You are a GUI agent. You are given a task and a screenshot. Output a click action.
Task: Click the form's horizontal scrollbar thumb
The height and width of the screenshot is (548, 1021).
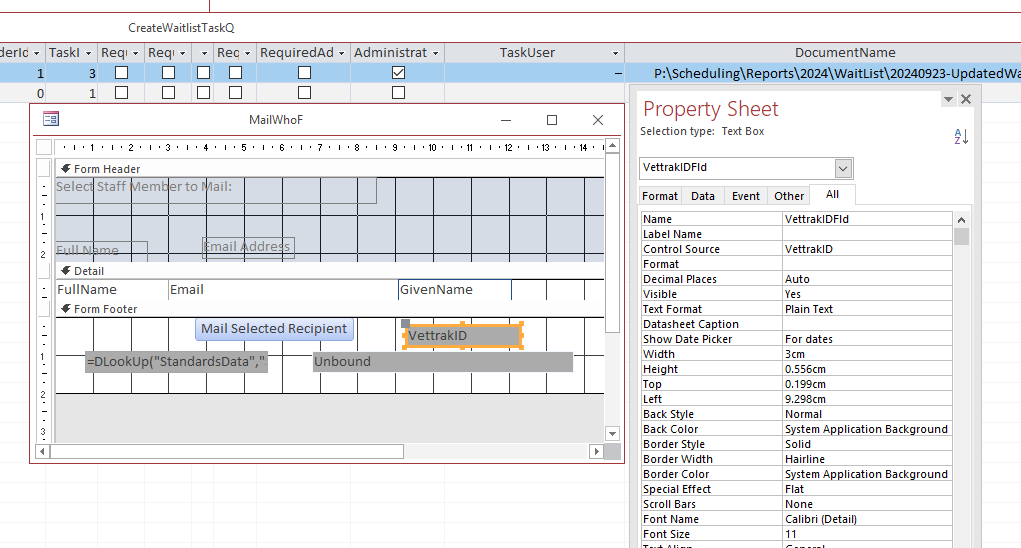[227, 451]
